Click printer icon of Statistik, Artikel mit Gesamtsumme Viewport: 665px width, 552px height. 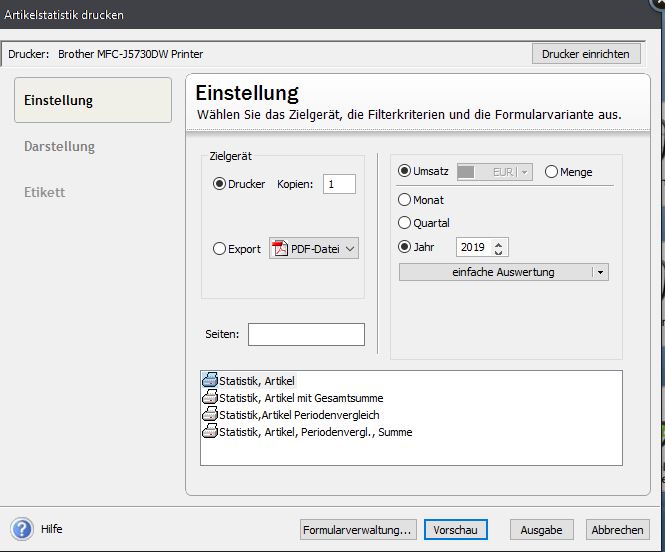point(210,397)
